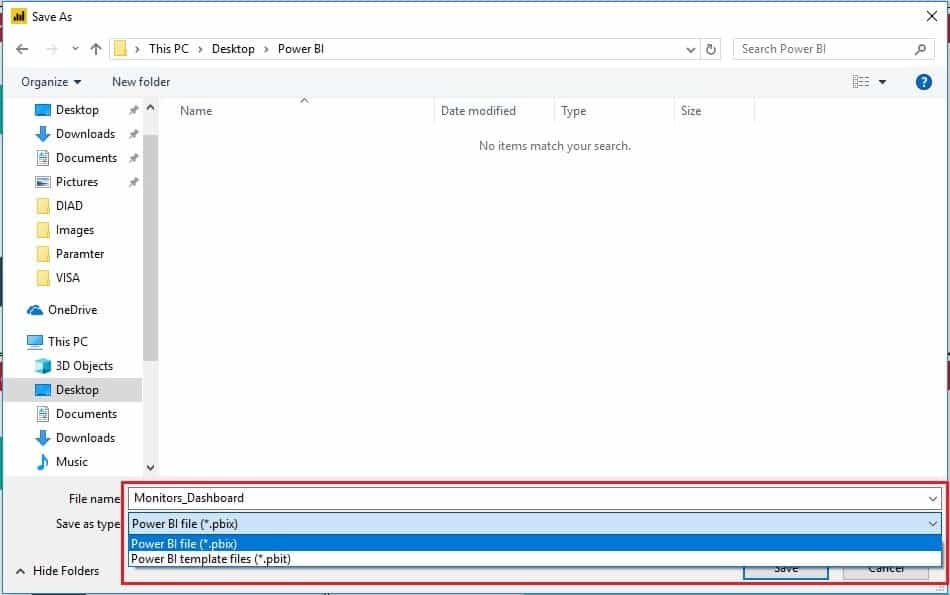The width and height of the screenshot is (950, 595).
Task: Click Power BI in the address path
Action: (x=301, y=49)
